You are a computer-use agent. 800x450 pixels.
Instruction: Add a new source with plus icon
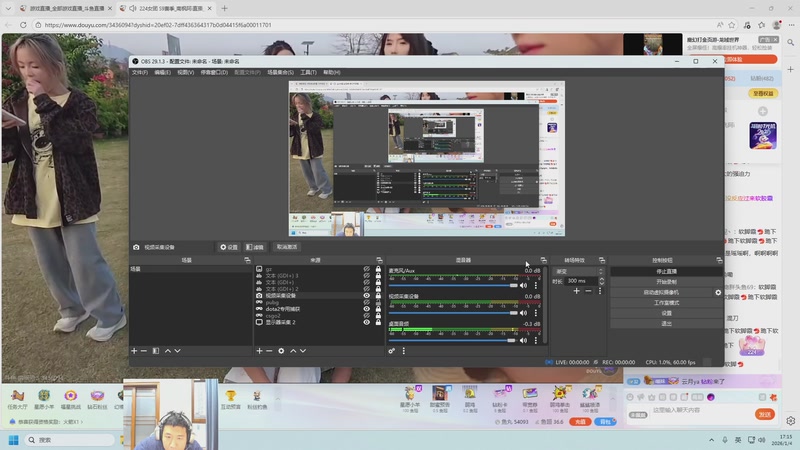[x=259, y=351]
